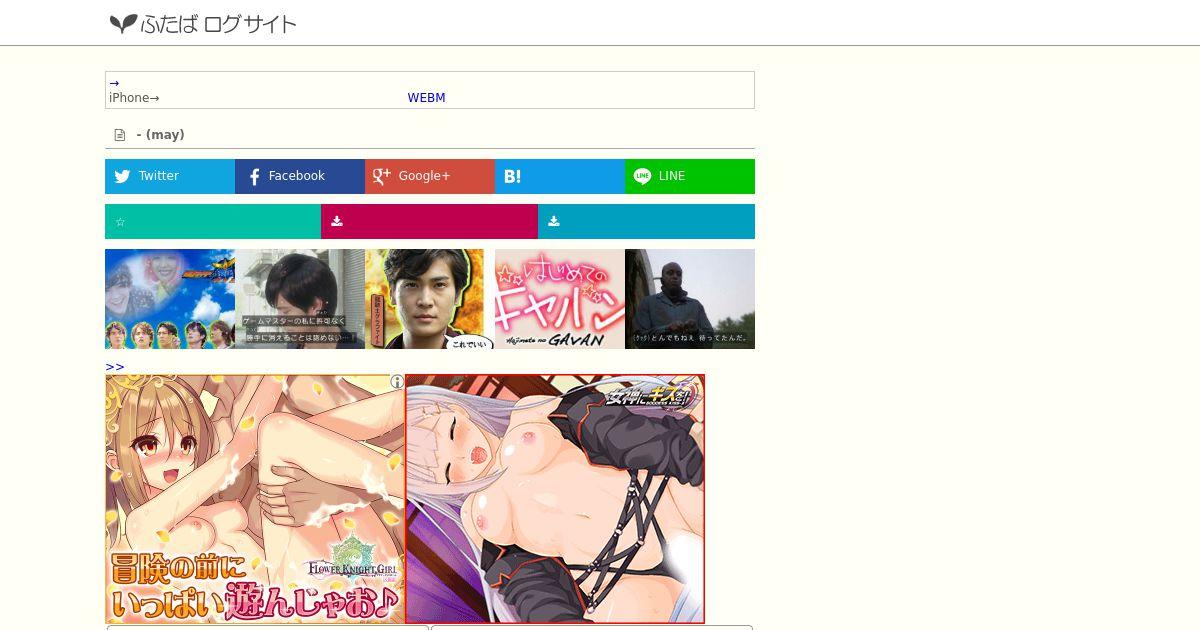This screenshot has height=630, width=1200.
Task: Click the crimson download button
Action: pos(429,222)
